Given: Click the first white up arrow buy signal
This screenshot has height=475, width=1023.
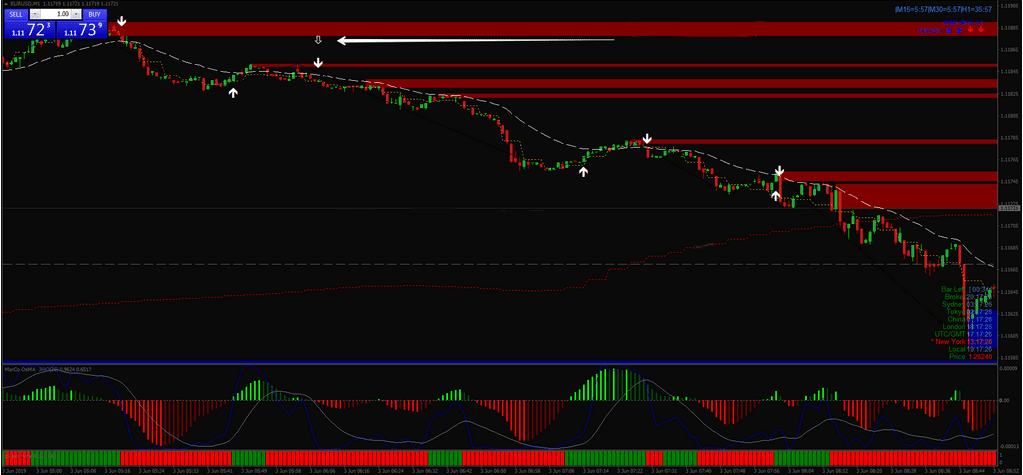Looking at the screenshot, I should 233,92.
